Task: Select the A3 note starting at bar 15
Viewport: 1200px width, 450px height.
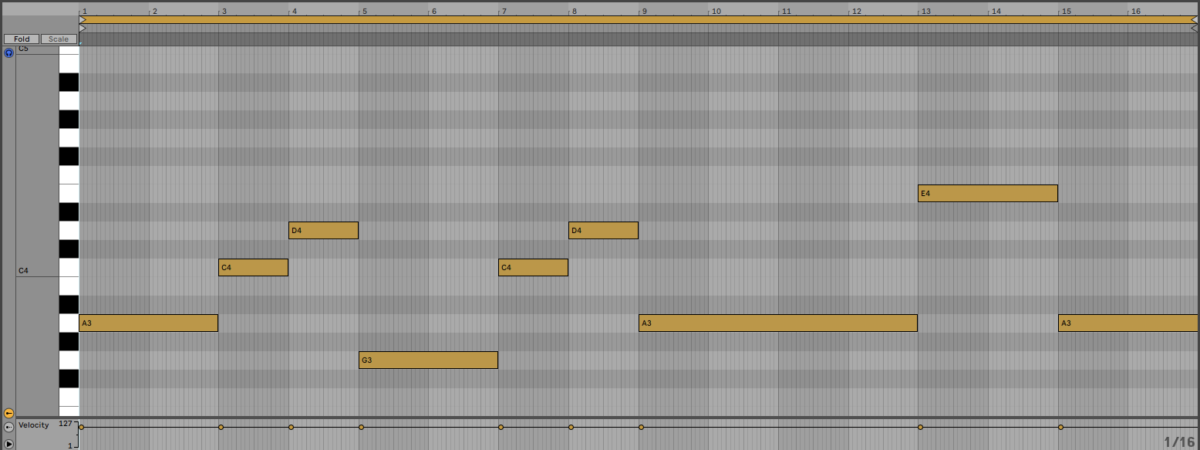Action: (x=1128, y=323)
